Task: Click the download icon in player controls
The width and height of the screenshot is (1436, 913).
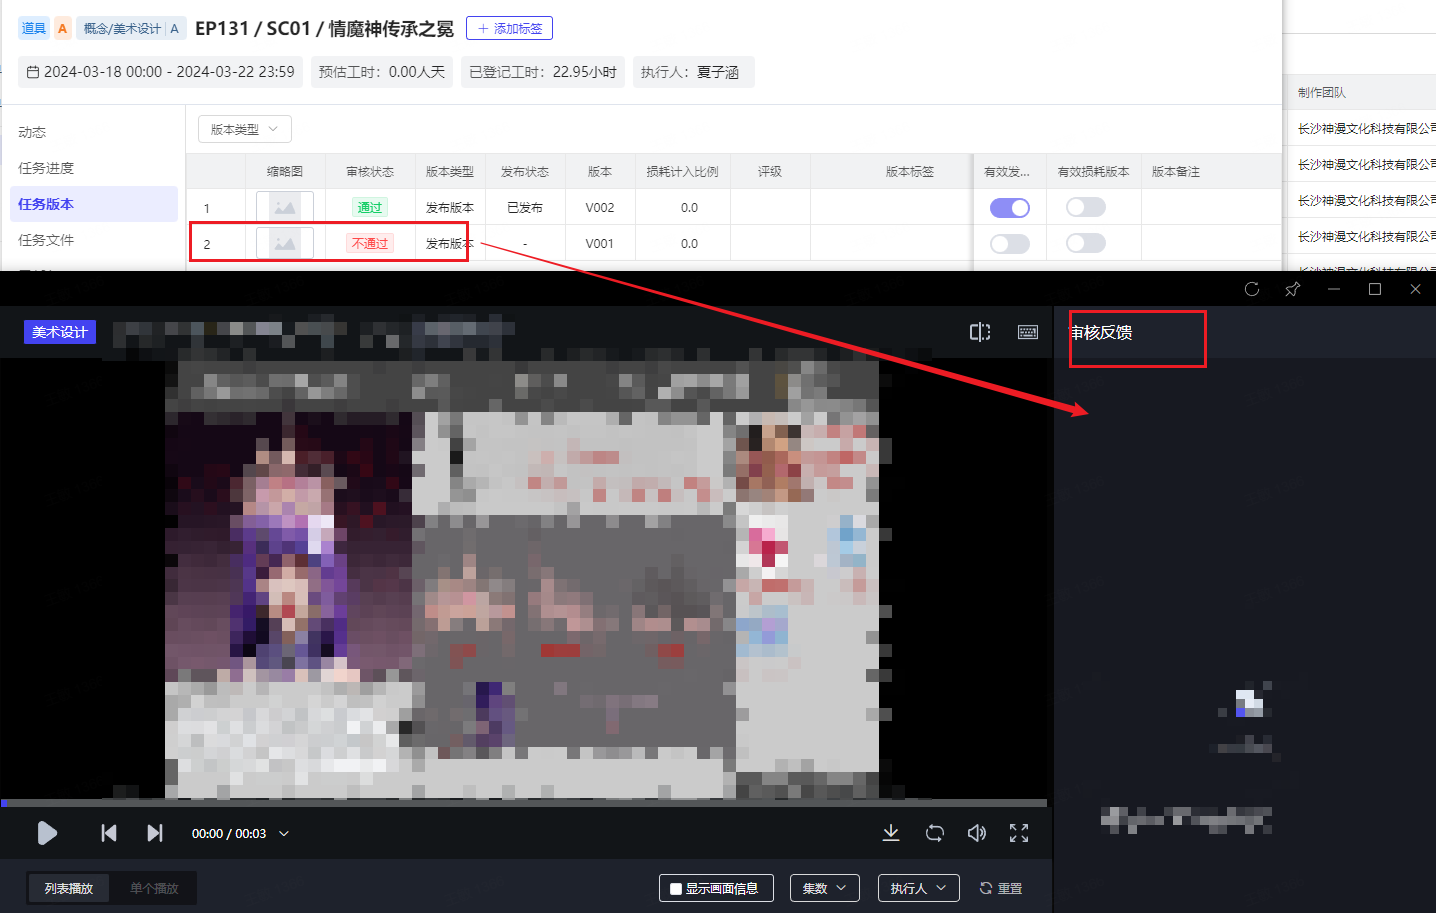Action: tap(891, 833)
